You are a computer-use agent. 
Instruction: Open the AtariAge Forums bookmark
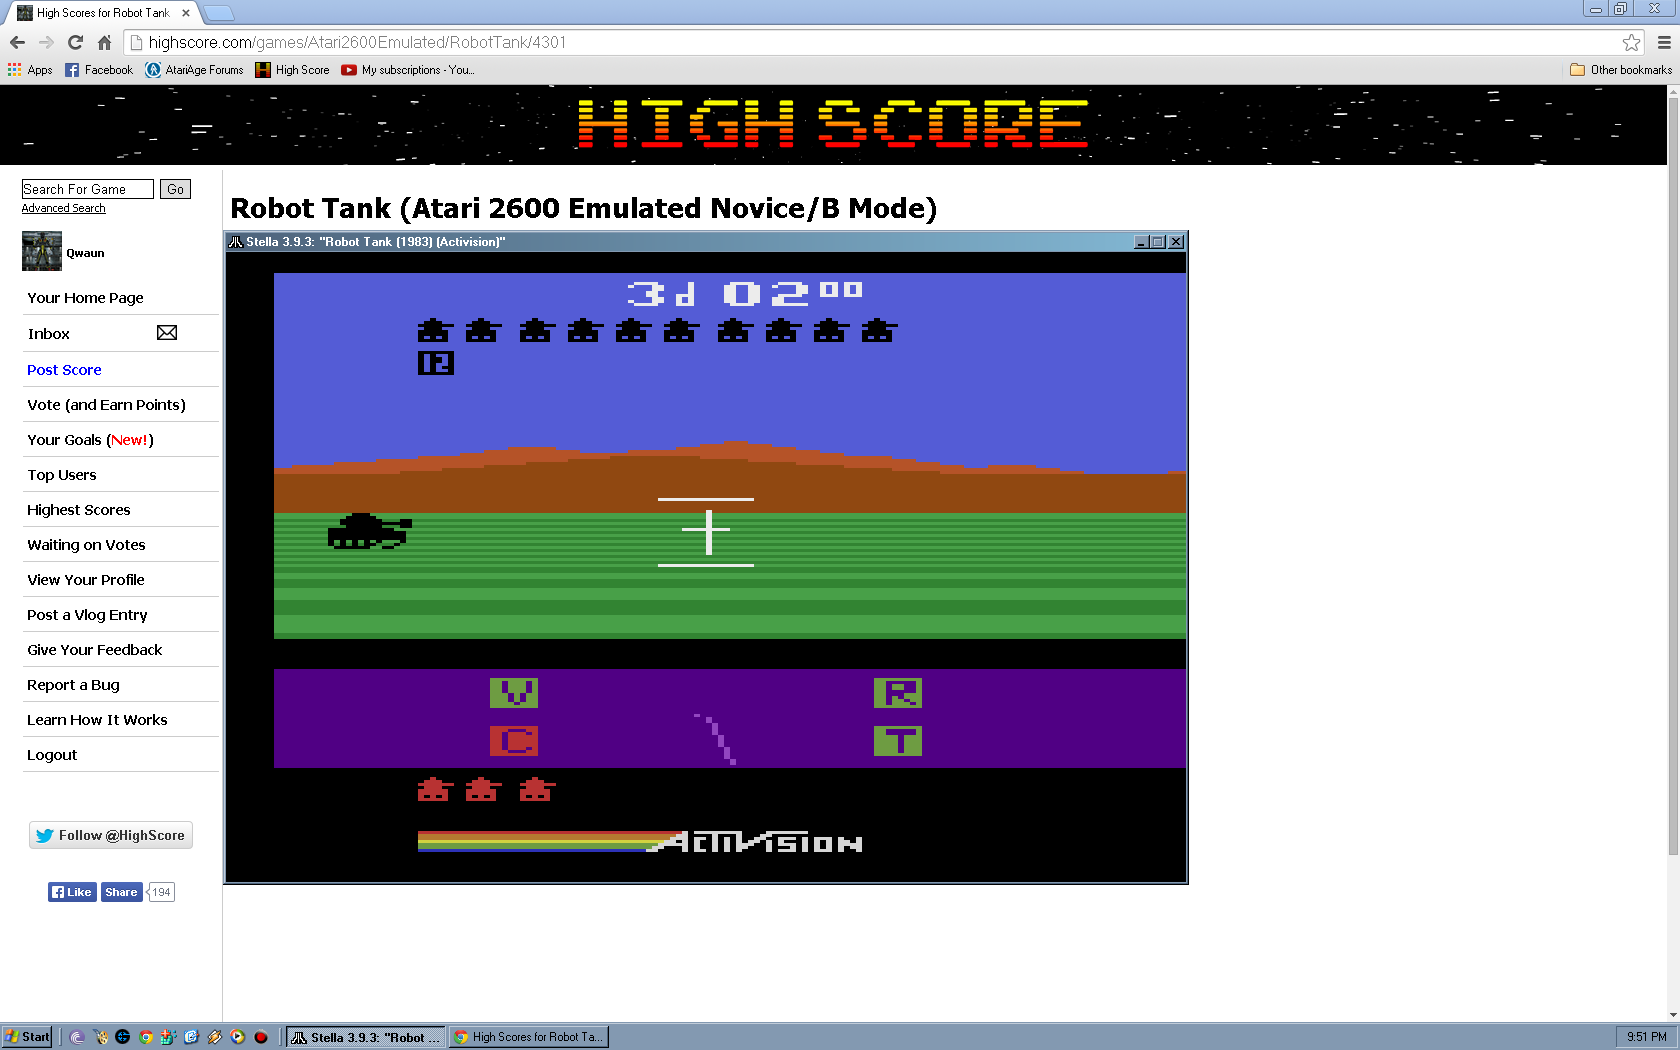[194, 70]
